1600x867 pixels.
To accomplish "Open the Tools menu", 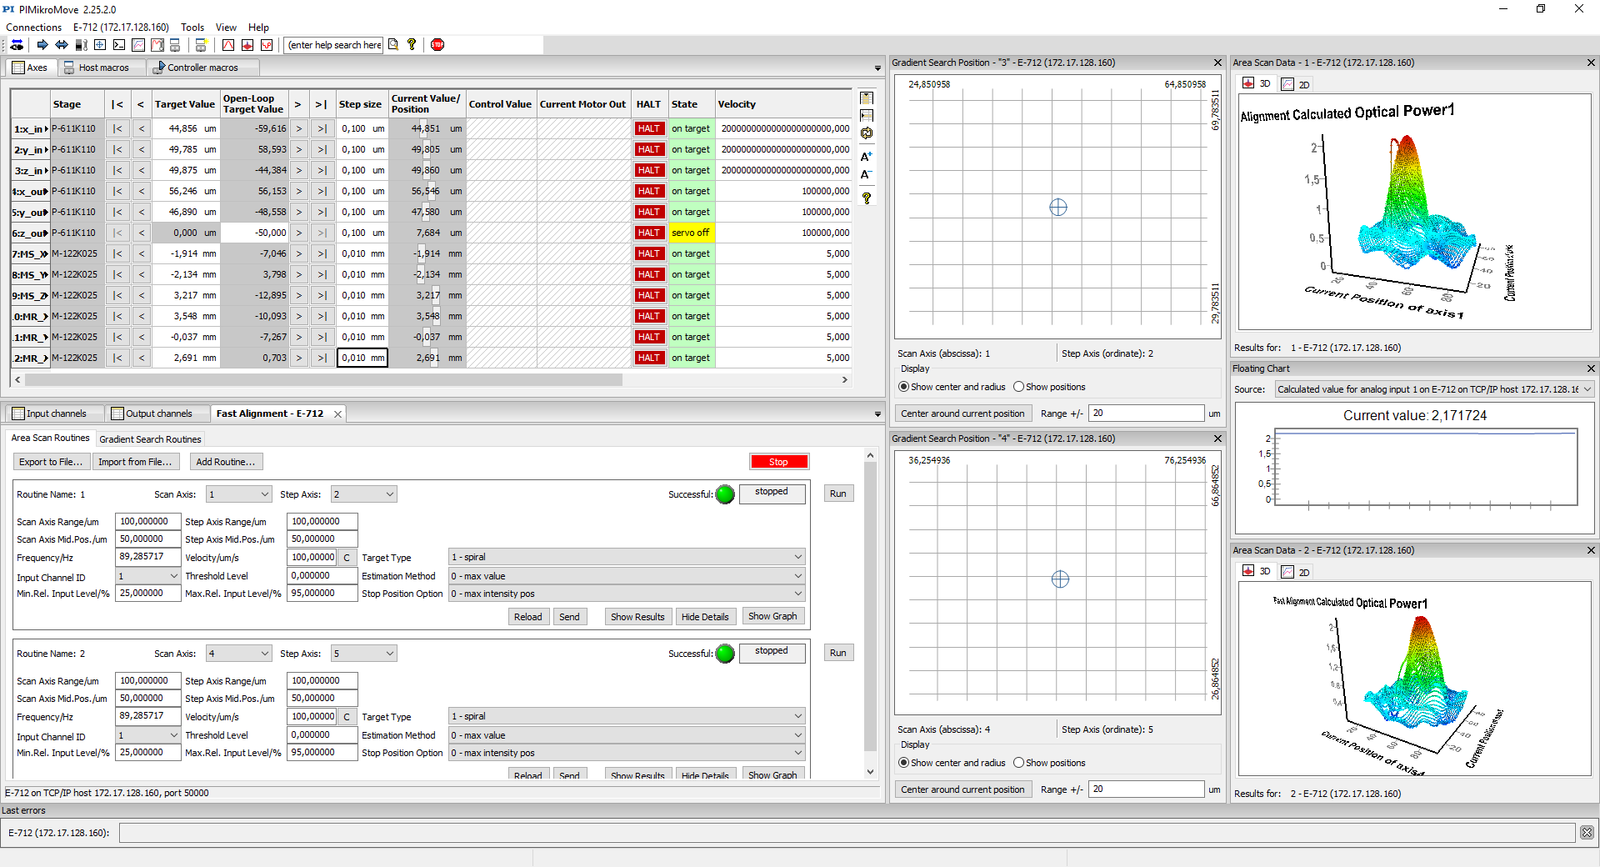I will 192,27.
